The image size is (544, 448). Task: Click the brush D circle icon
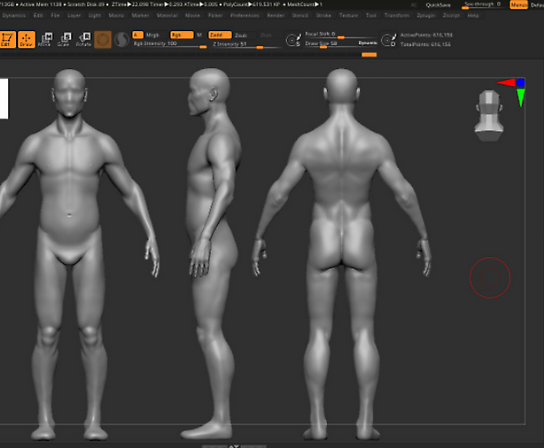coord(389,40)
